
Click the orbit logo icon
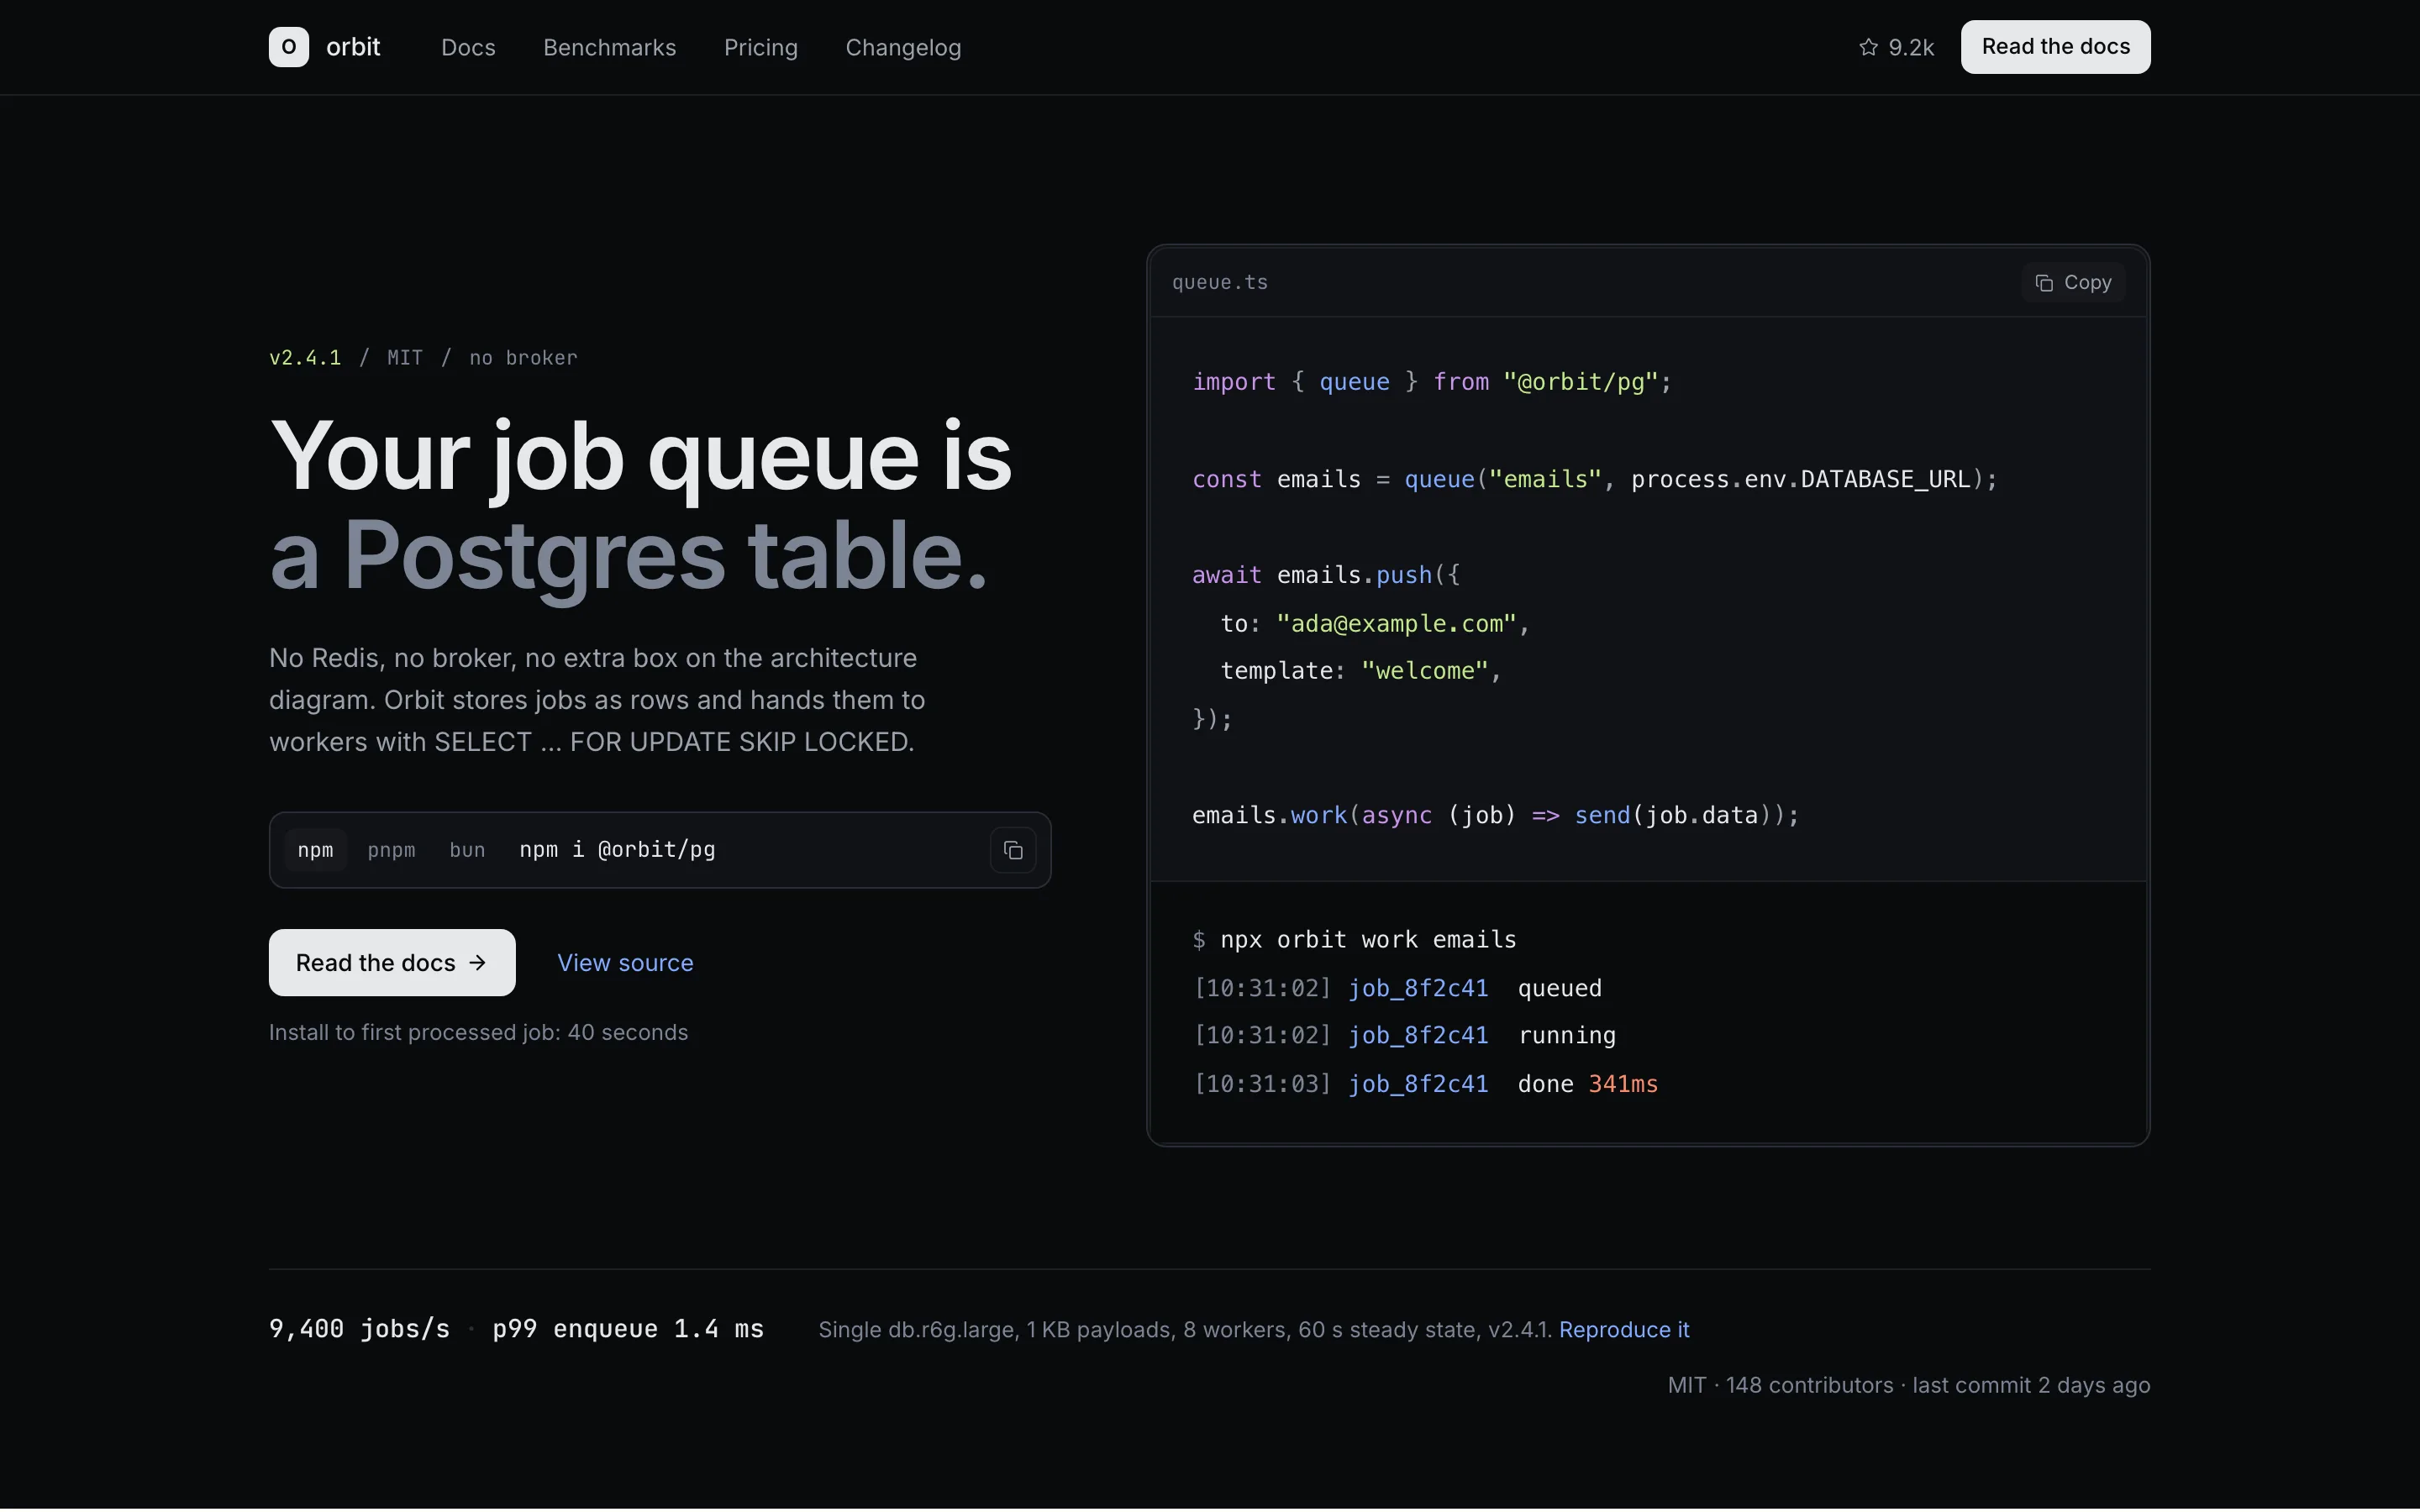pos(288,47)
